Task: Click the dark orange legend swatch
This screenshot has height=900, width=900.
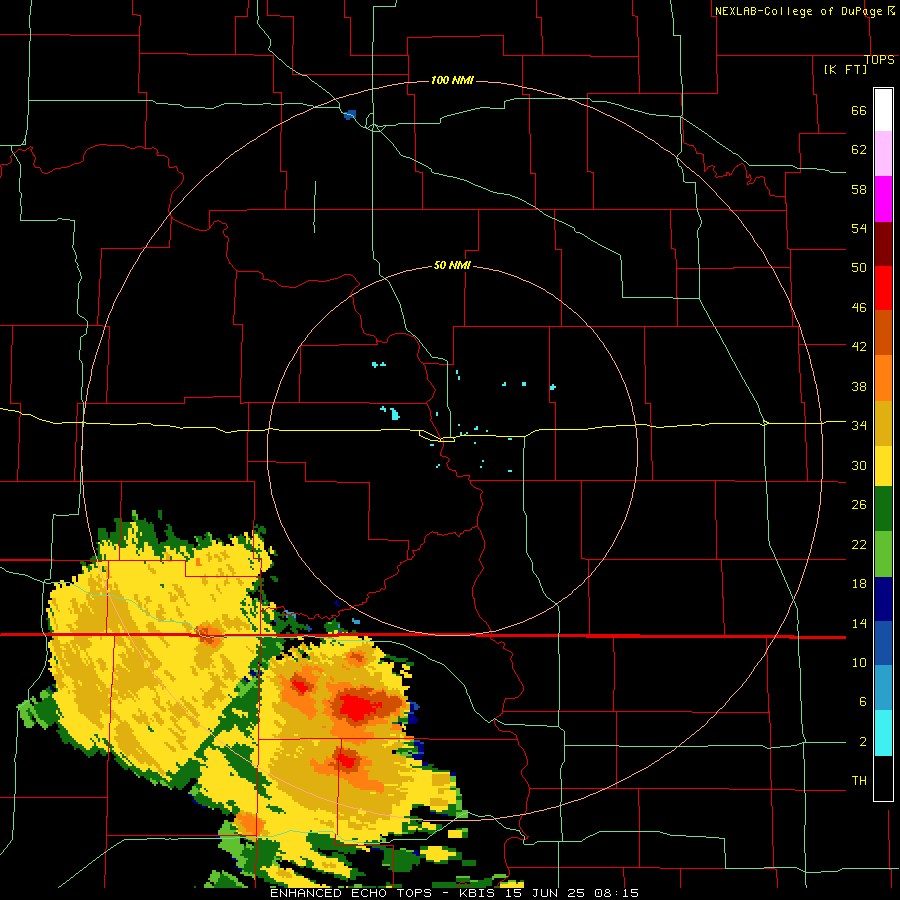Action: pos(883,333)
